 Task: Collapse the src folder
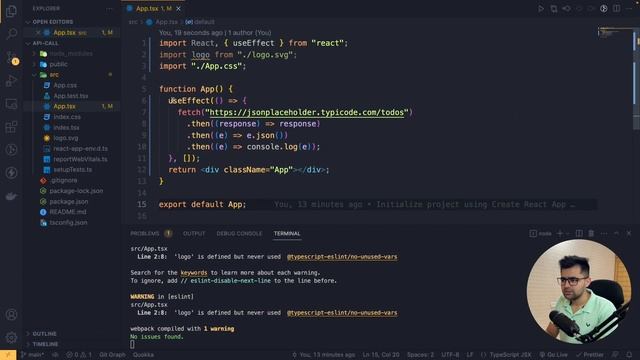pos(49,75)
